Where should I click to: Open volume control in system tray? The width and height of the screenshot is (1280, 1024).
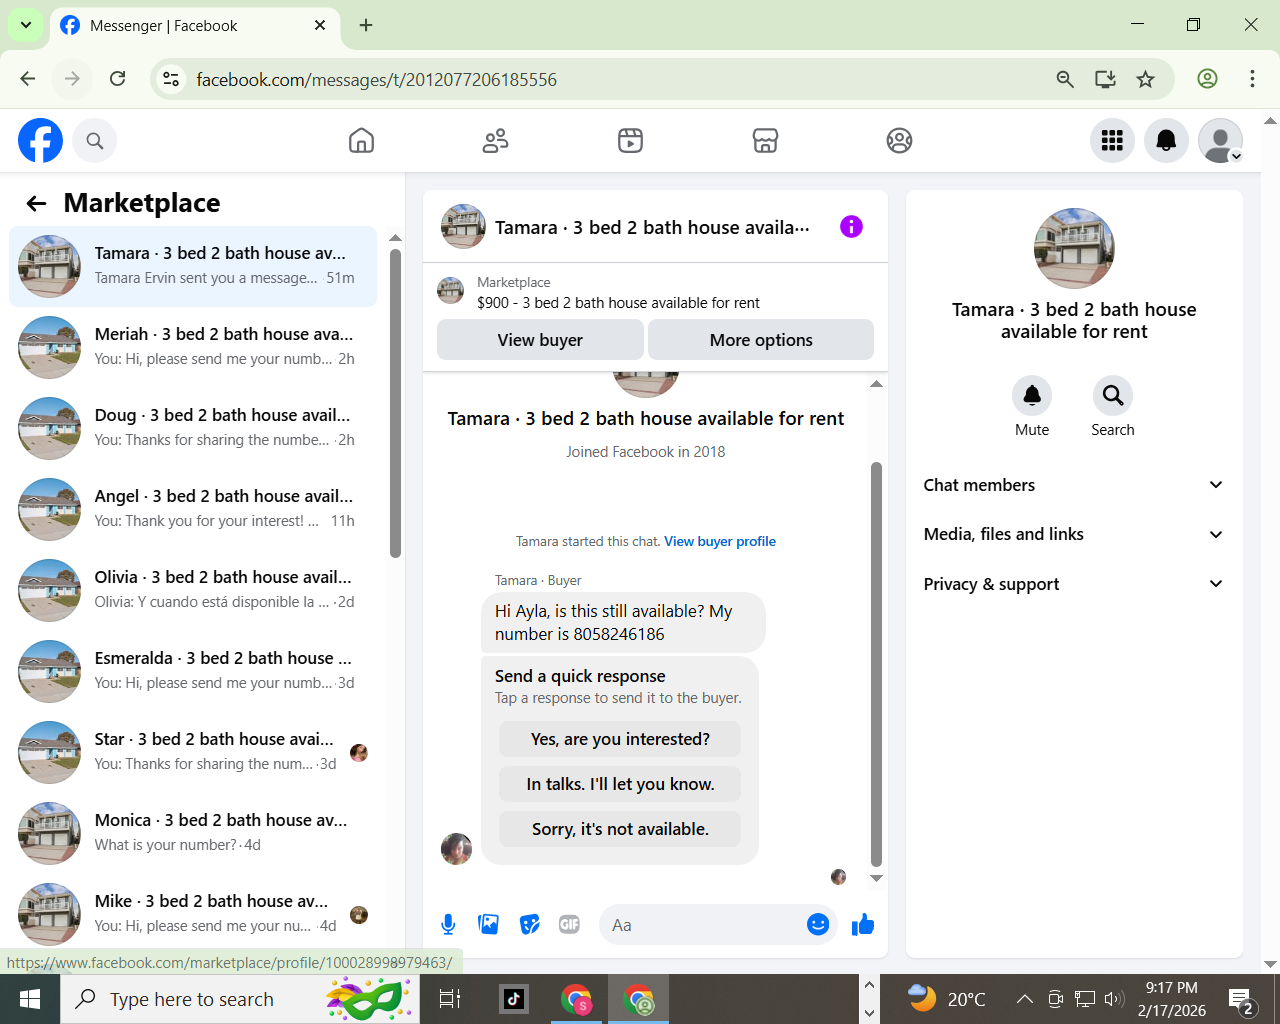(1114, 999)
